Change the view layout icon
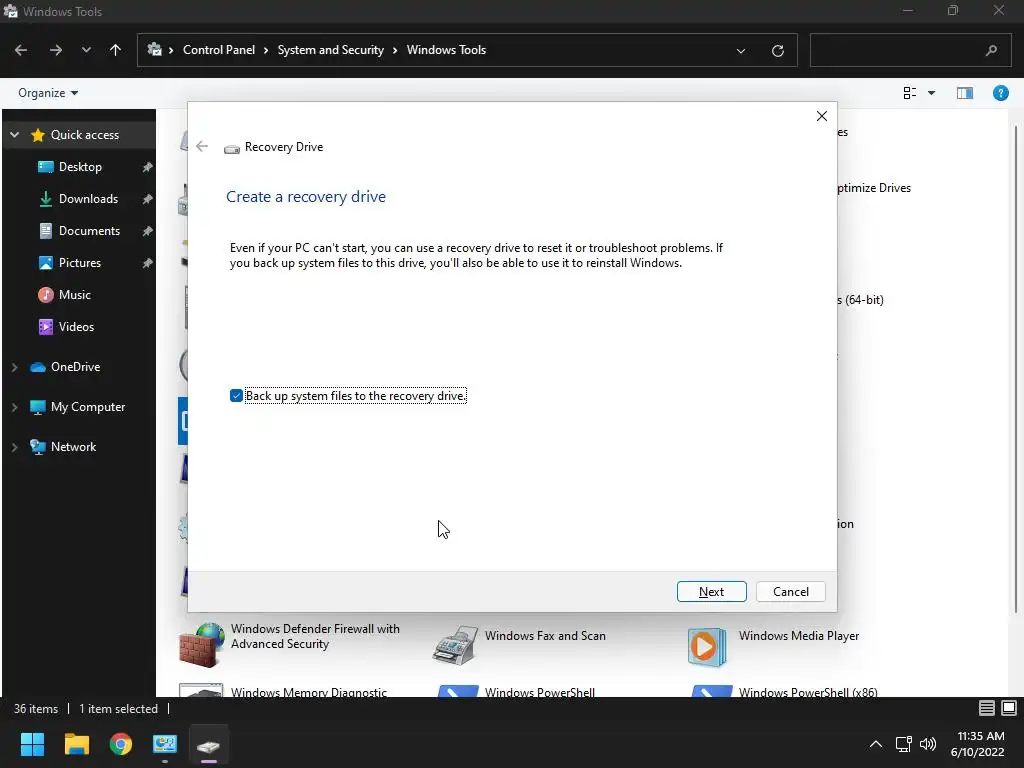Image resolution: width=1024 pixels, height=768 pixels. (910, 93)
